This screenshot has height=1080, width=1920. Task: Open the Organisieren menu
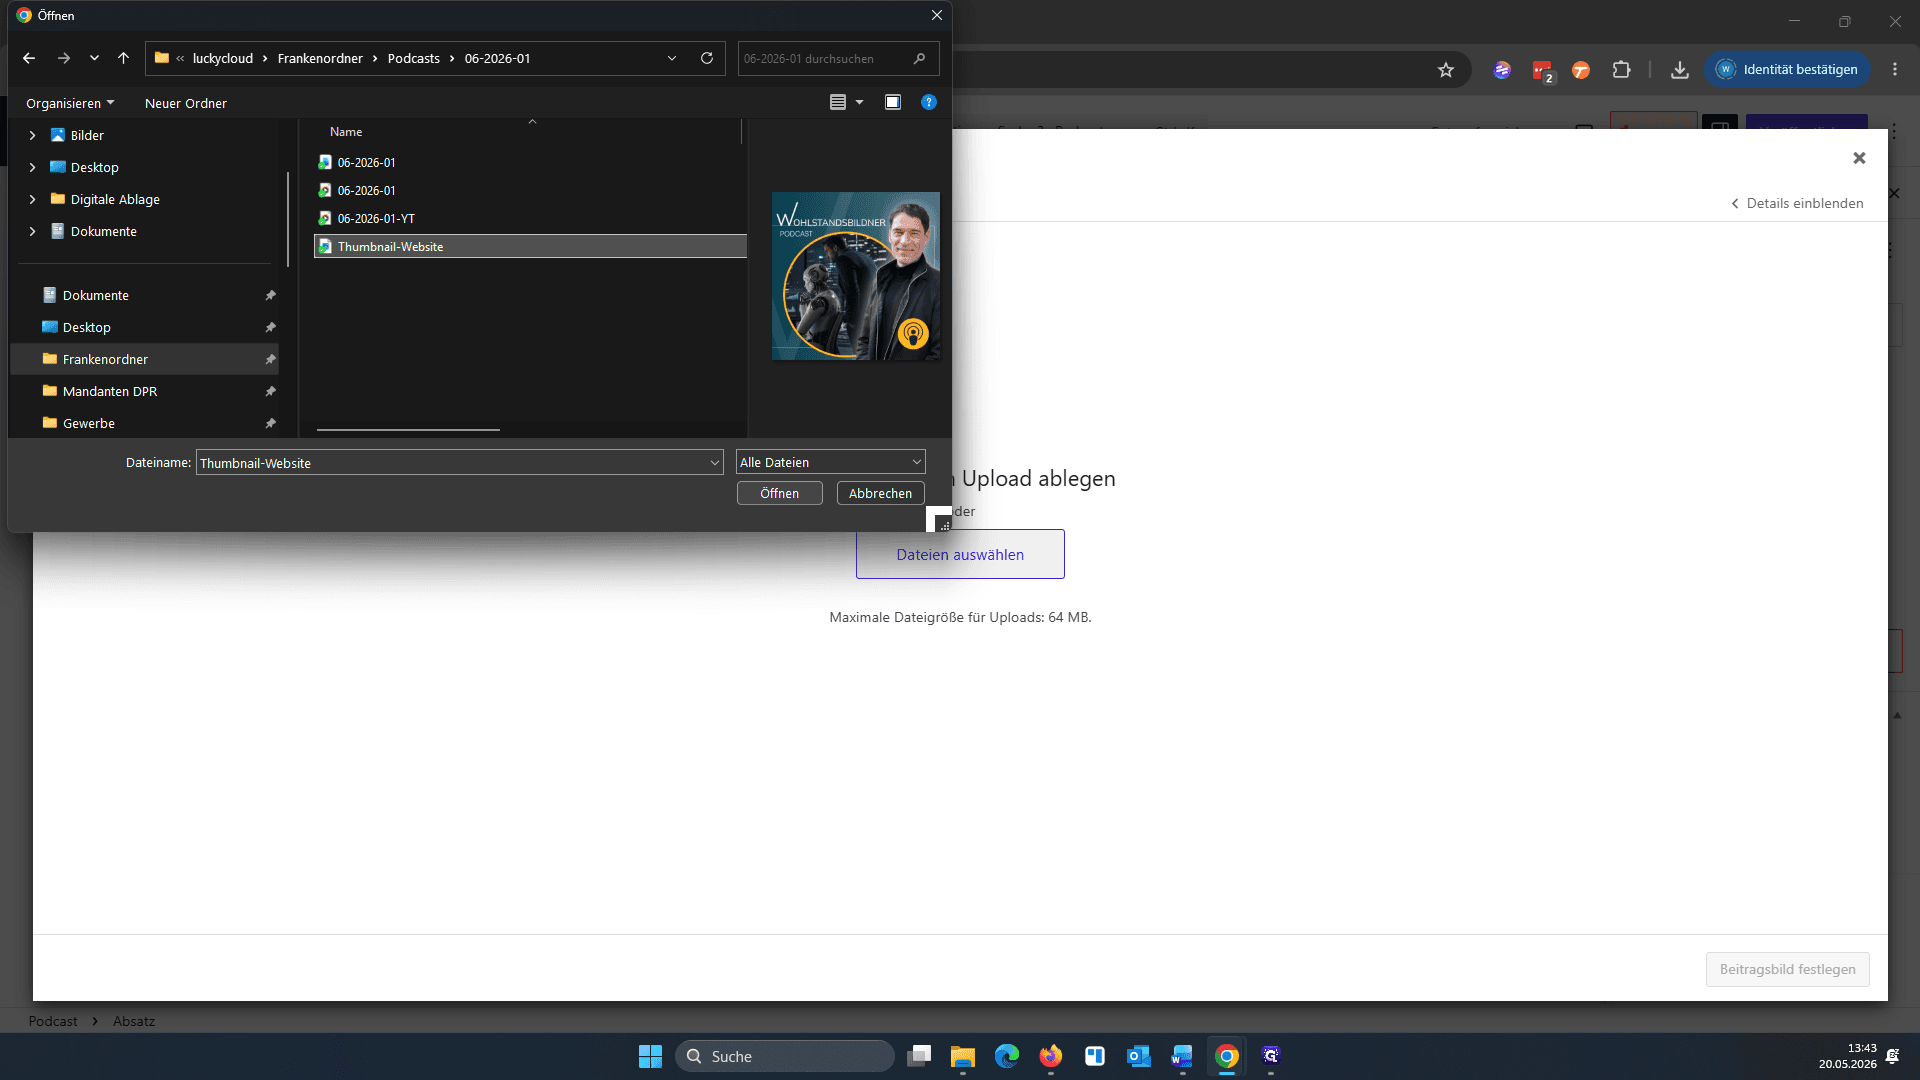click(70, 103)
